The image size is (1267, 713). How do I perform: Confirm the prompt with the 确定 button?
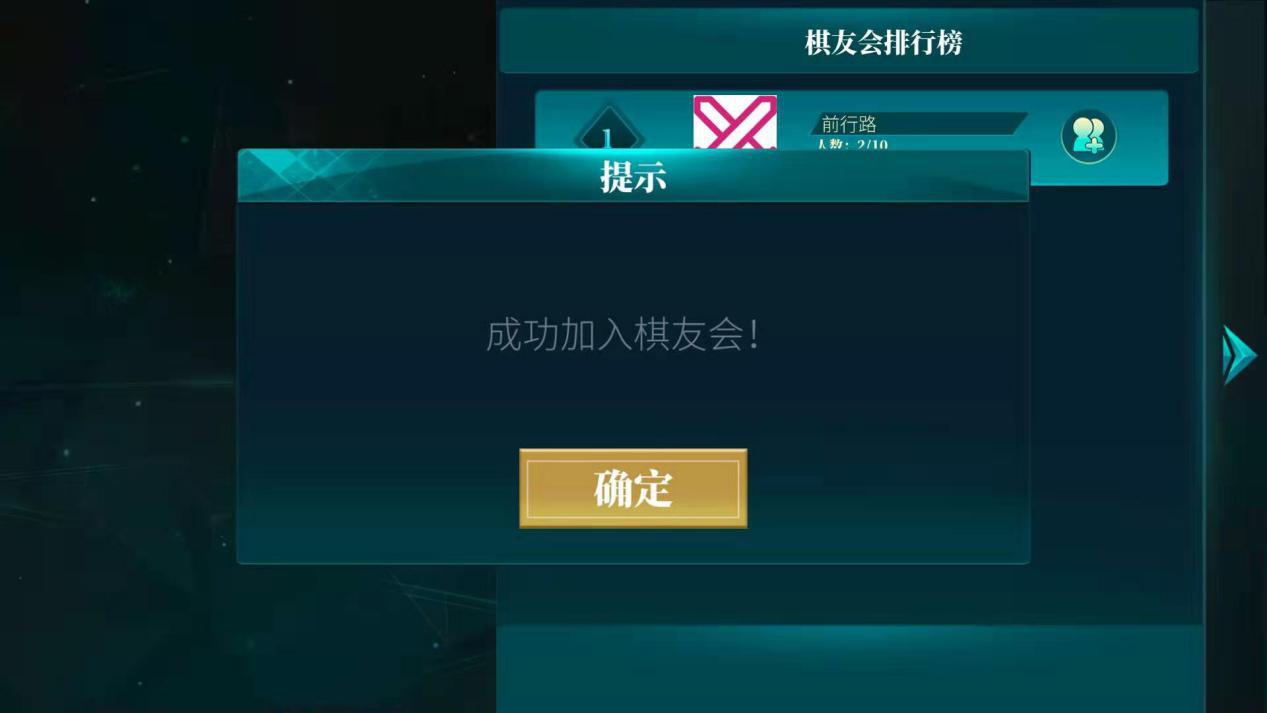(633, 488)
